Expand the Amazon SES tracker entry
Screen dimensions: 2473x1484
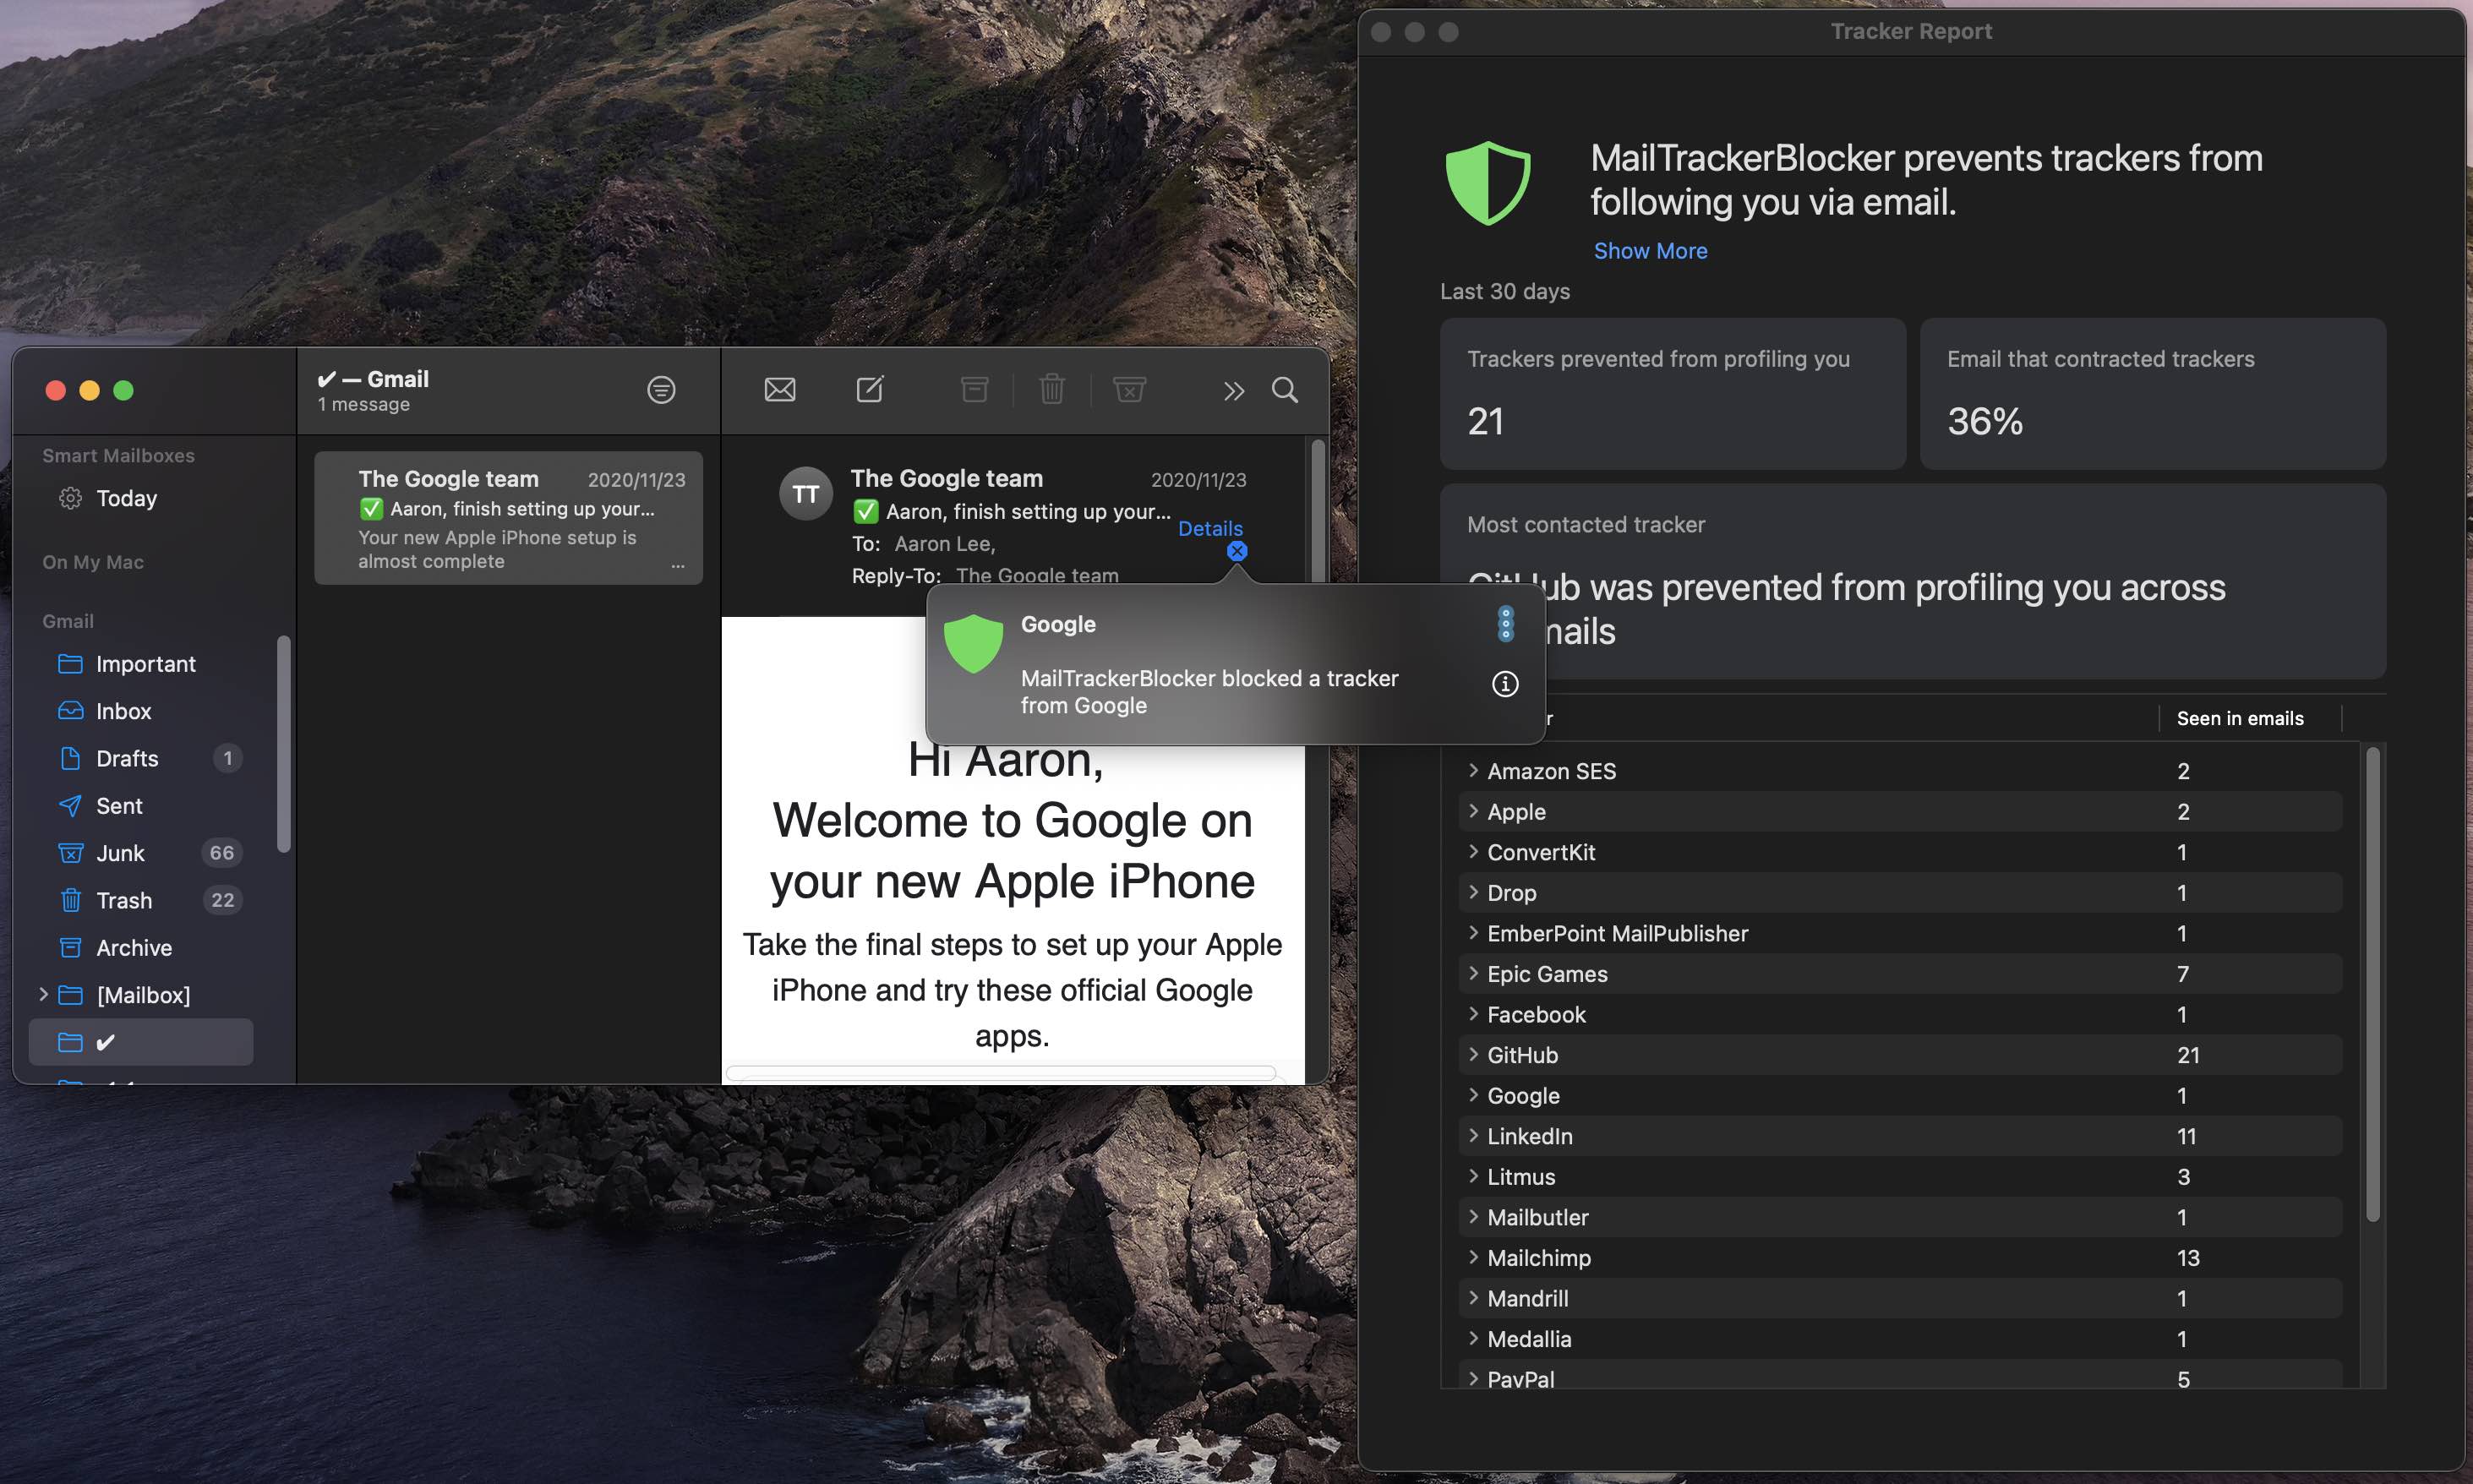(x=1473, y=770)
